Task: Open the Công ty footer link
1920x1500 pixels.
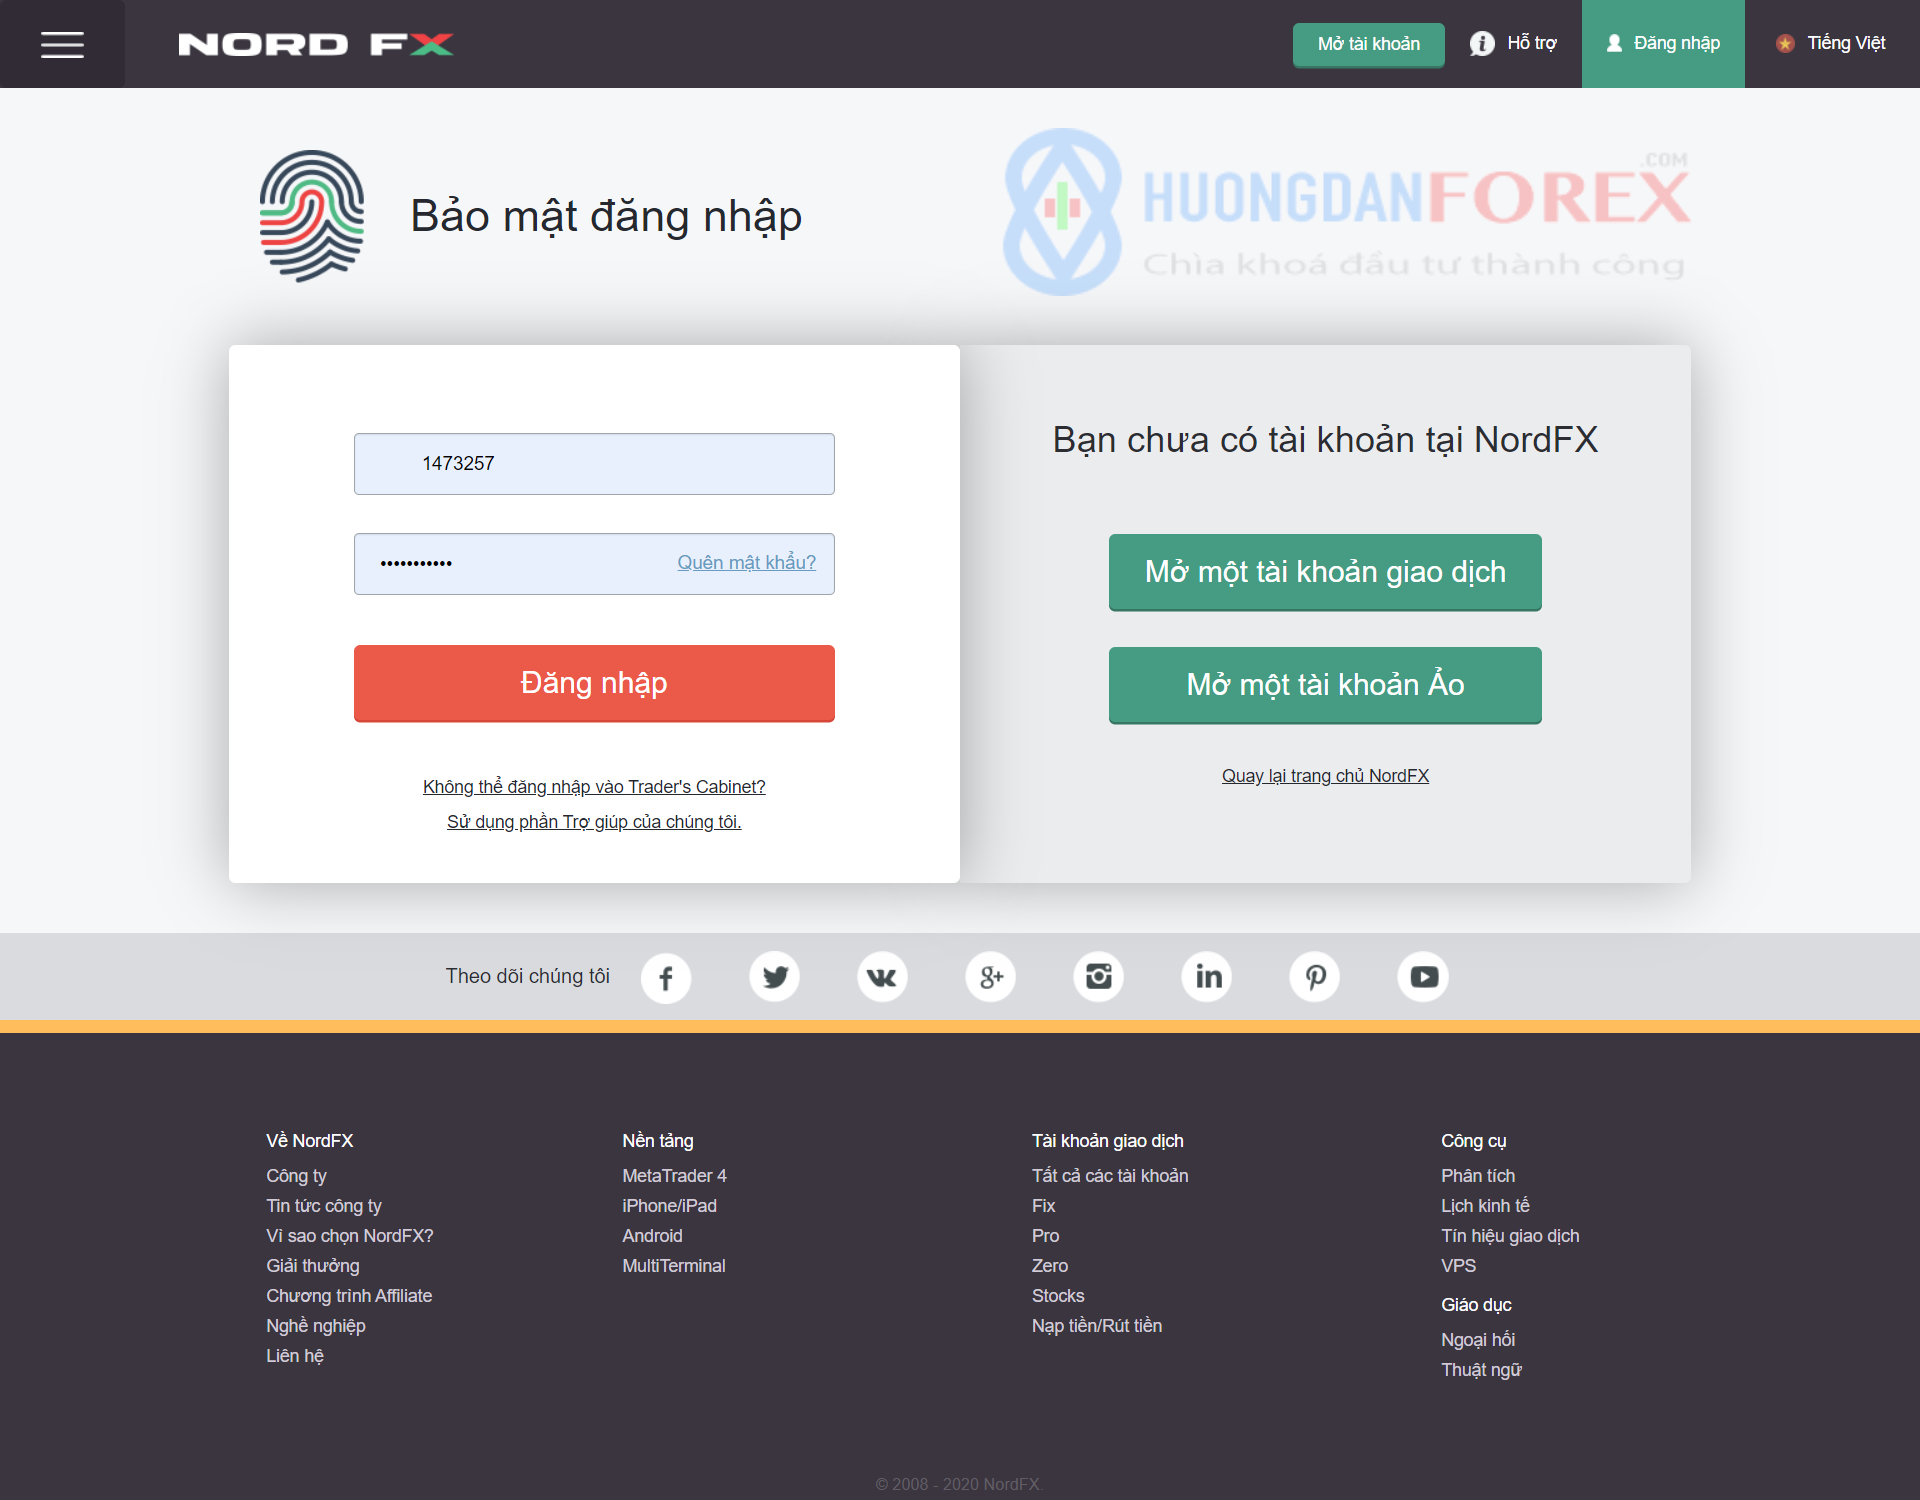Action: tap(297, 1176)
